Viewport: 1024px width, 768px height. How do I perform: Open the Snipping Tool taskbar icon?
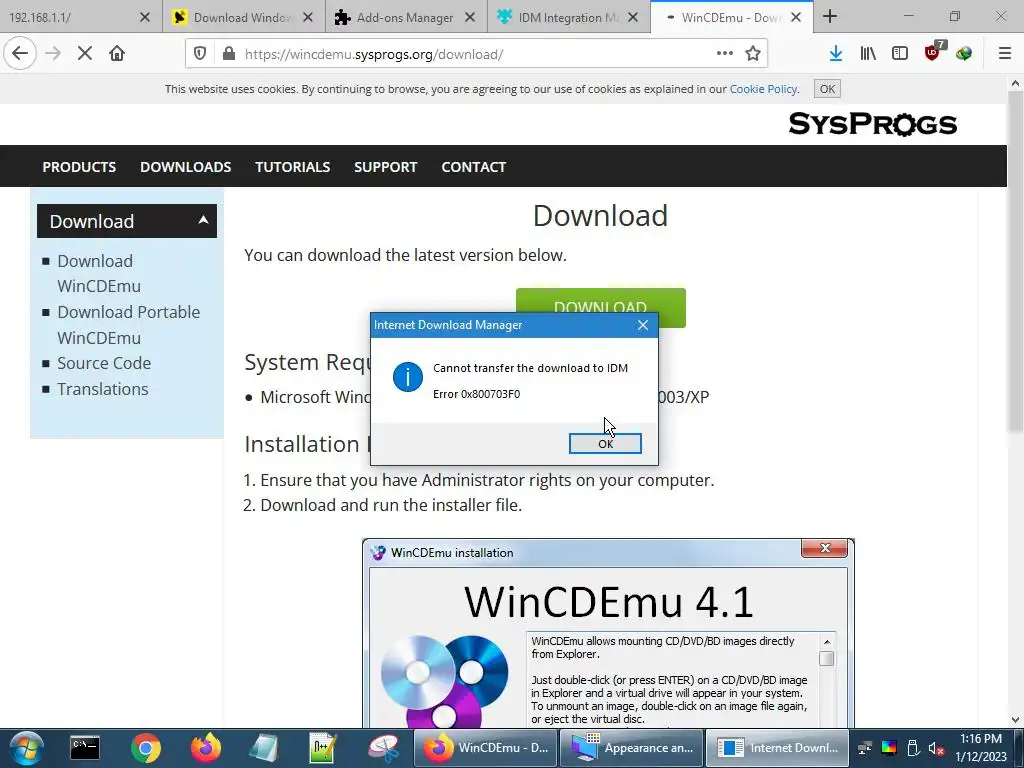[383, 748]
